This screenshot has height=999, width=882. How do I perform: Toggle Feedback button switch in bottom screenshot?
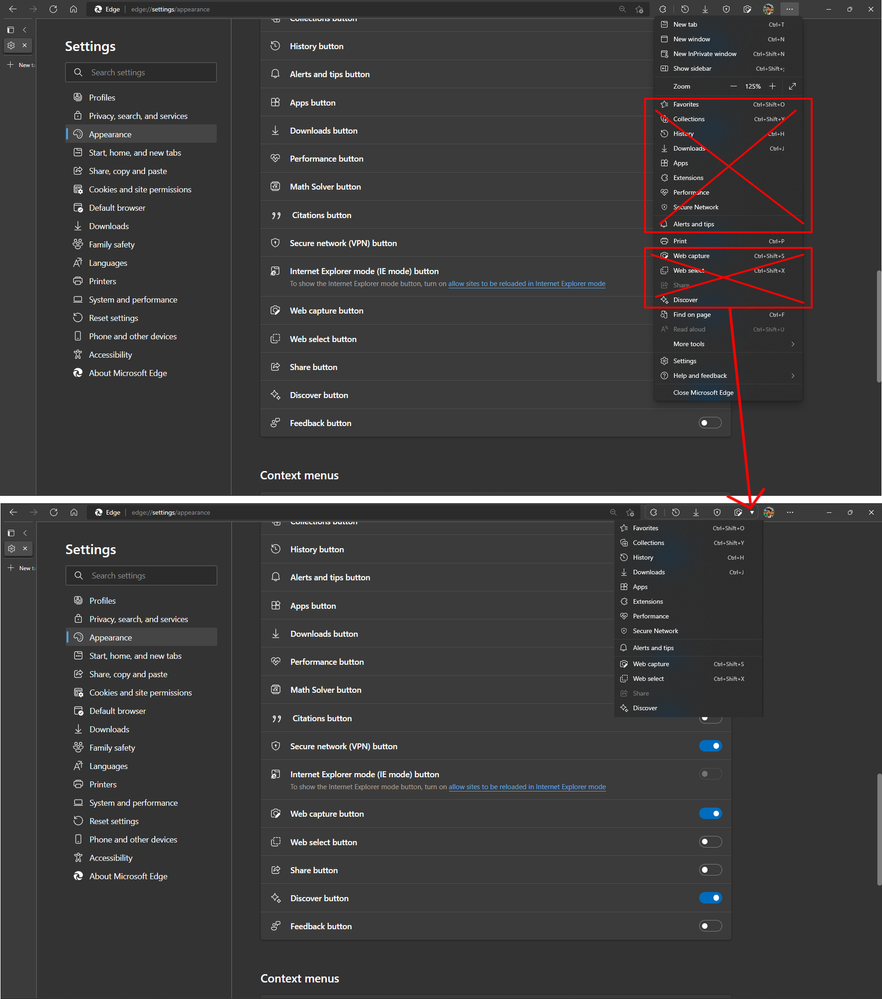tap(711, 926)
